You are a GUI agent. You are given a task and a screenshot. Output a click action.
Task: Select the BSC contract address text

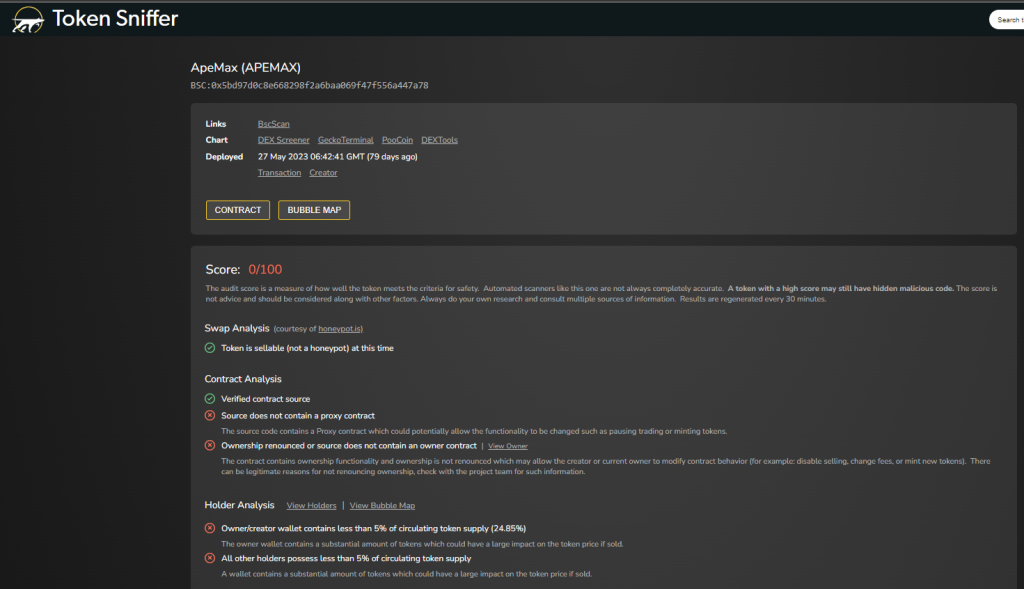[310, 86]
